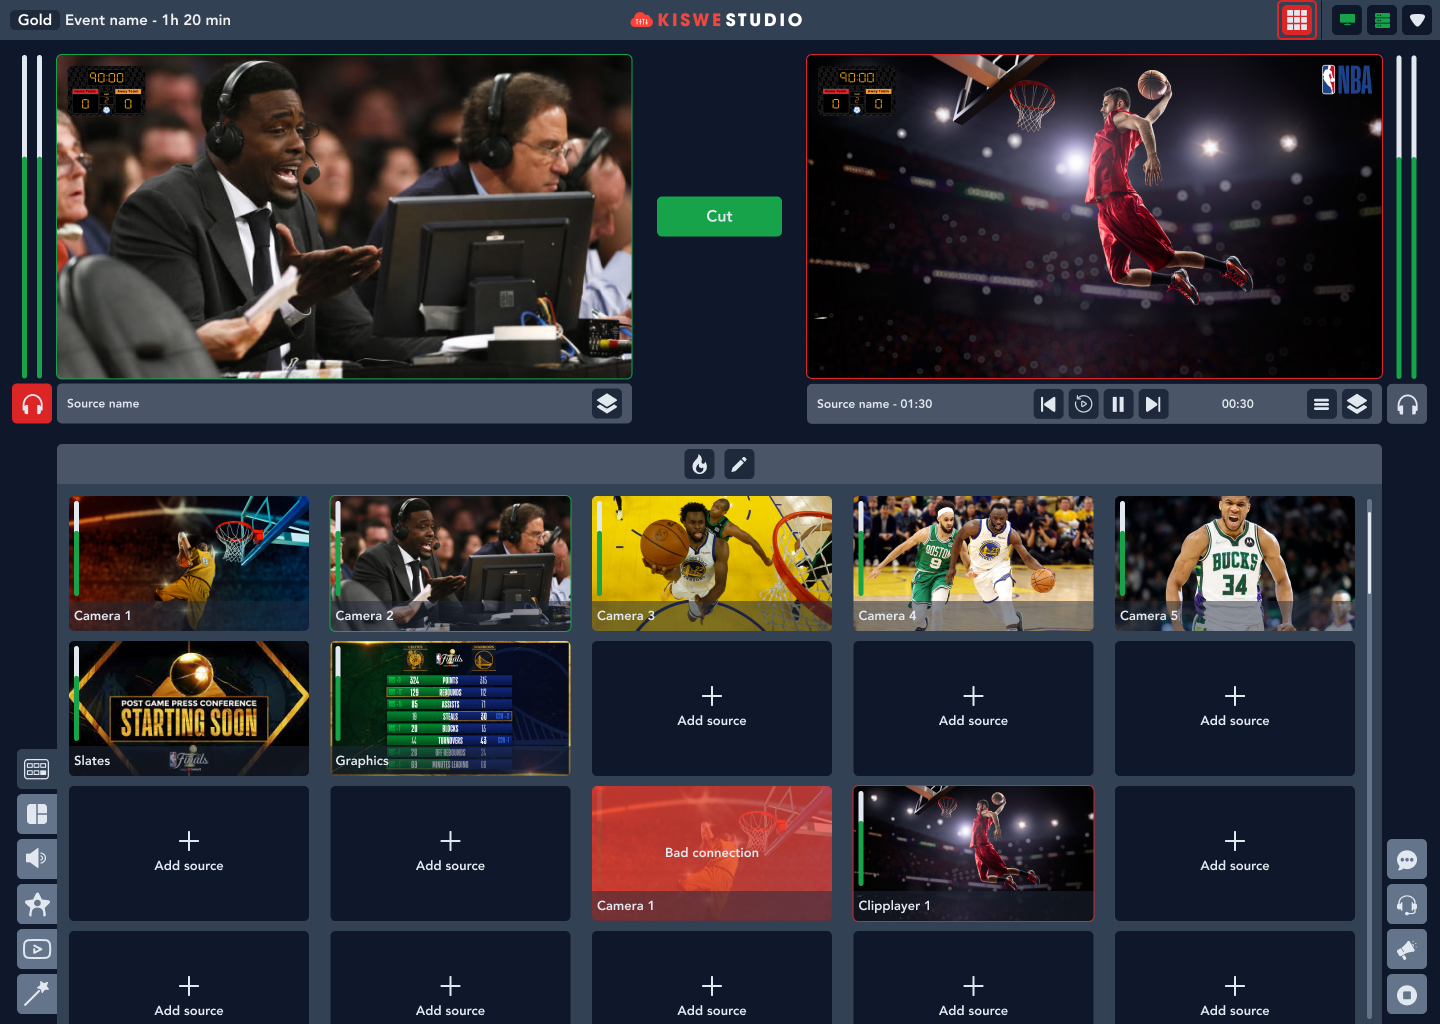Click the Event name - 1h 20 min label
The image size is (1440, 1024).
148,20
